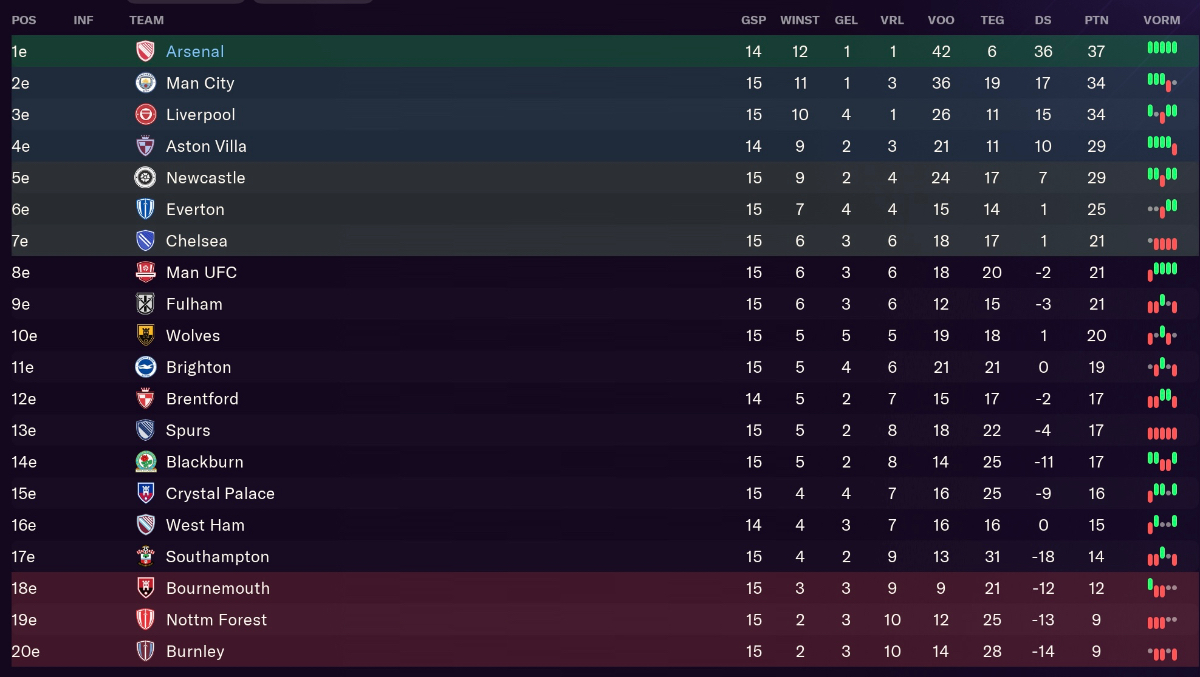Viewport: 1200px width, 677px height.
Task: Click the Blackburn badge icon
Action: 146,462
